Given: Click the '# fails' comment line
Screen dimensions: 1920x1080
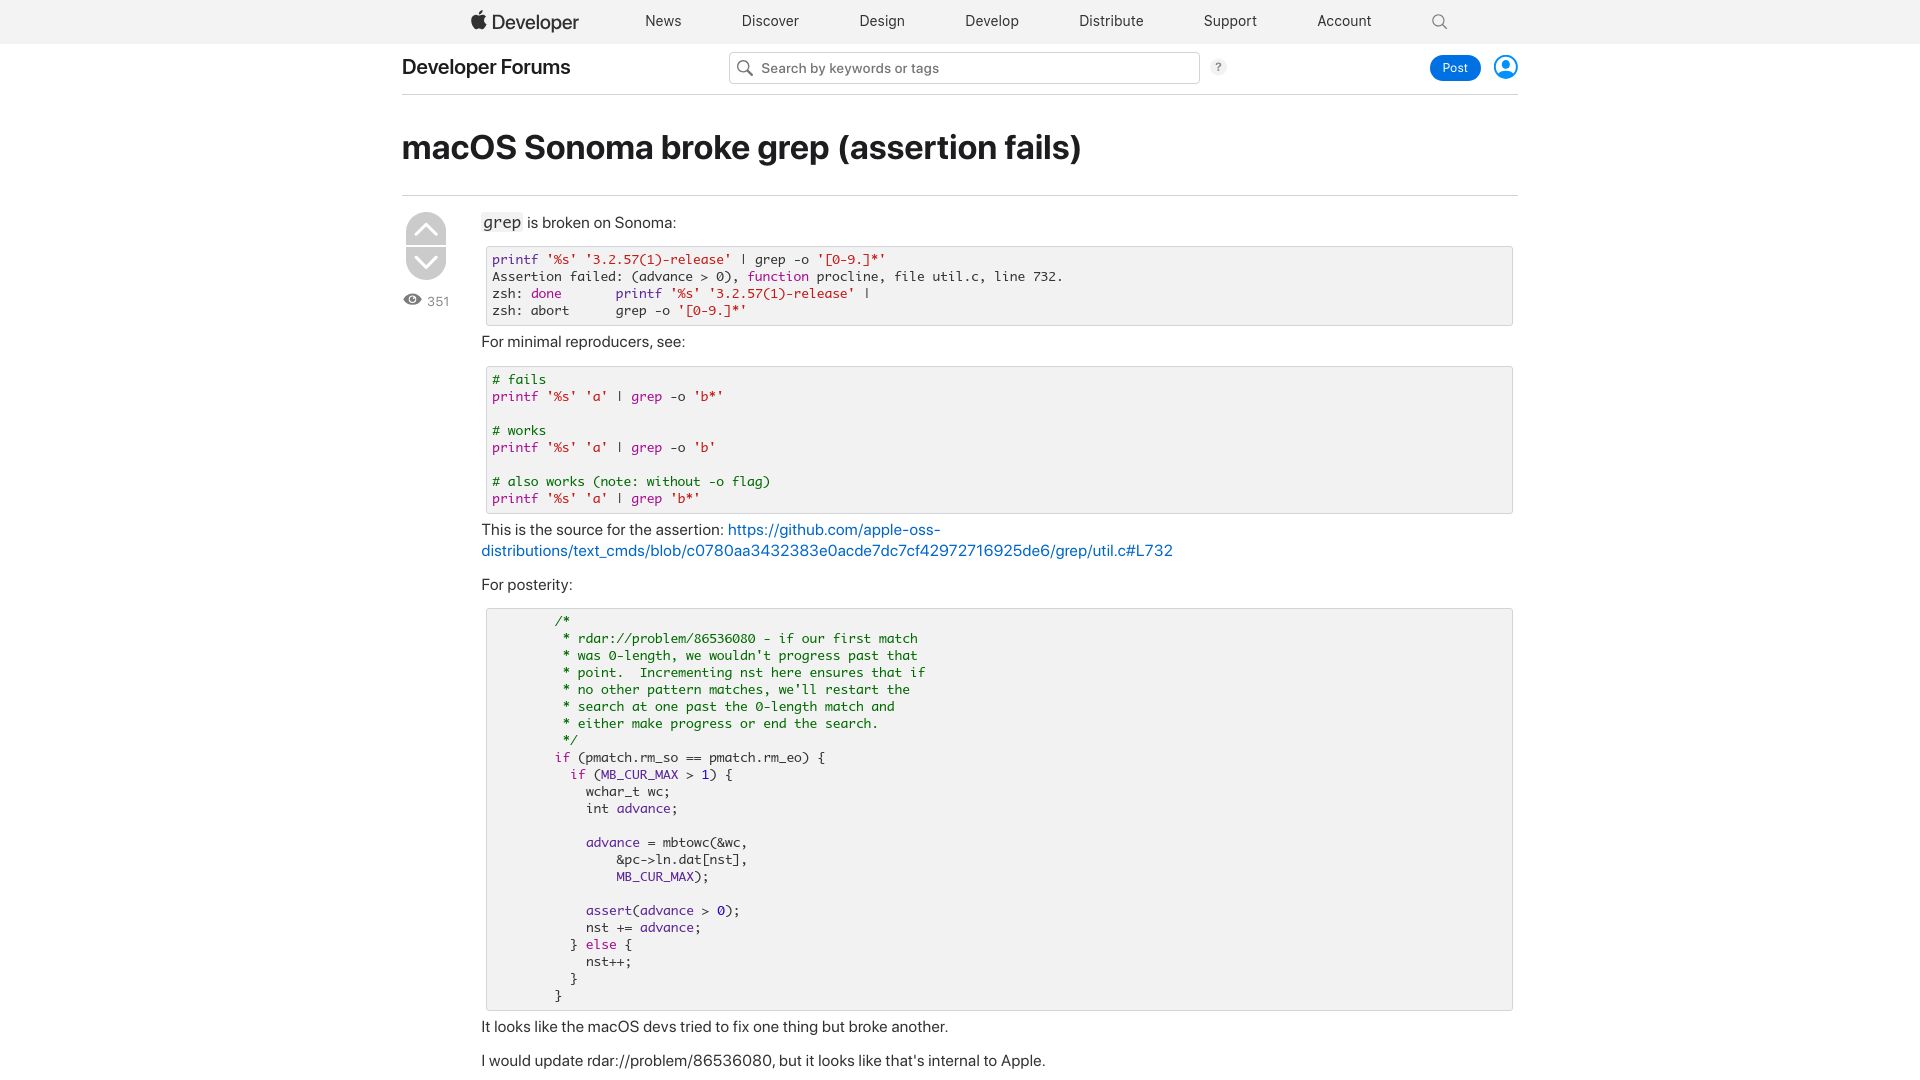Looking at the screenshot, I should click(519, 380).
